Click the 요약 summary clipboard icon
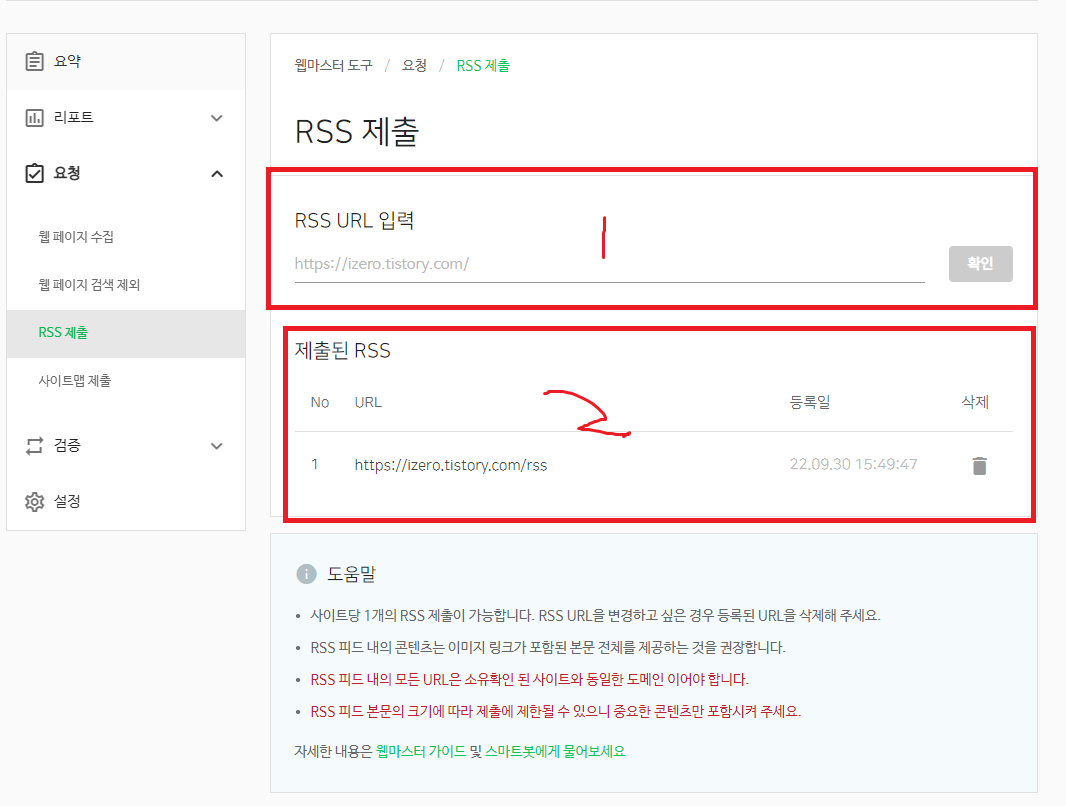 coord(34,61)
